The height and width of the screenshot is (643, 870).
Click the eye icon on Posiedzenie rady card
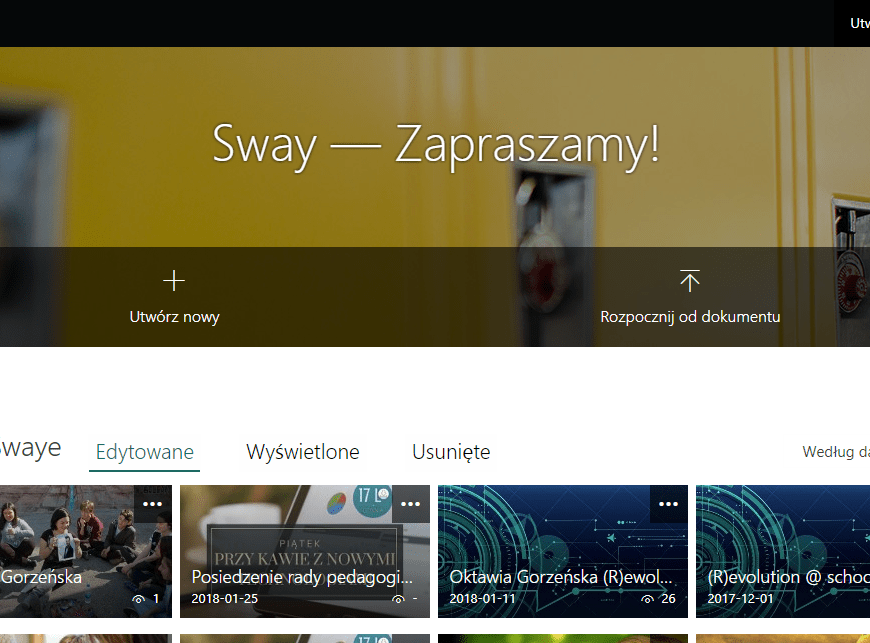coord(399,599)
